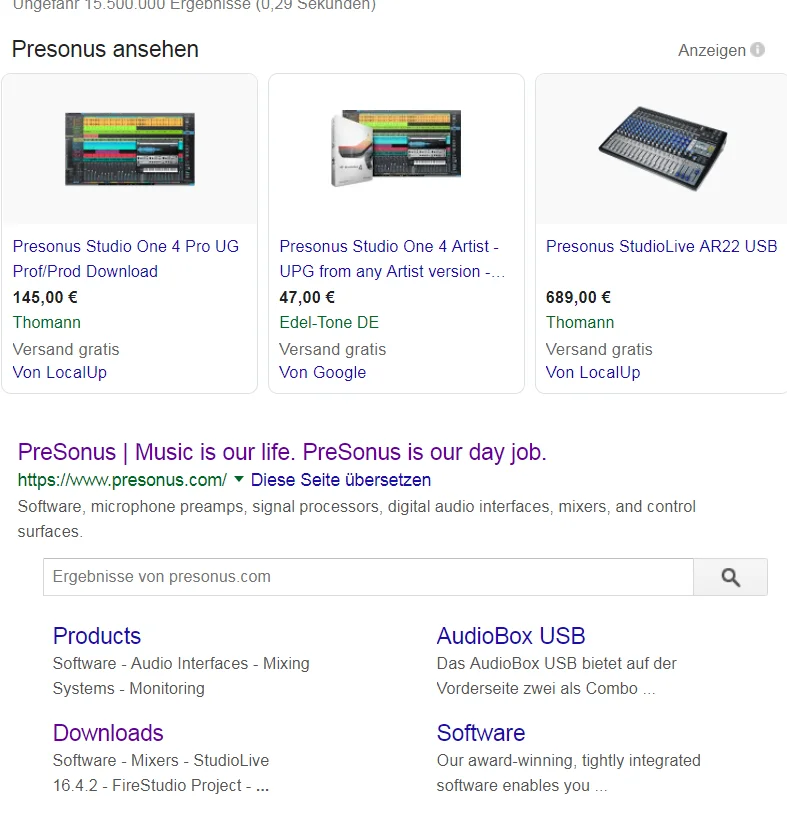The width and height of the screenshot is (787, 817).
Task: Click the Software - Audio Interfaces description text
Action: 181,676
